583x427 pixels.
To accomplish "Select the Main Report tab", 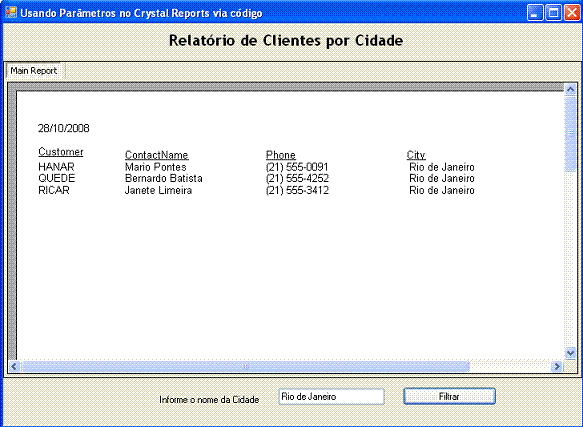I will tap(33, 71).
